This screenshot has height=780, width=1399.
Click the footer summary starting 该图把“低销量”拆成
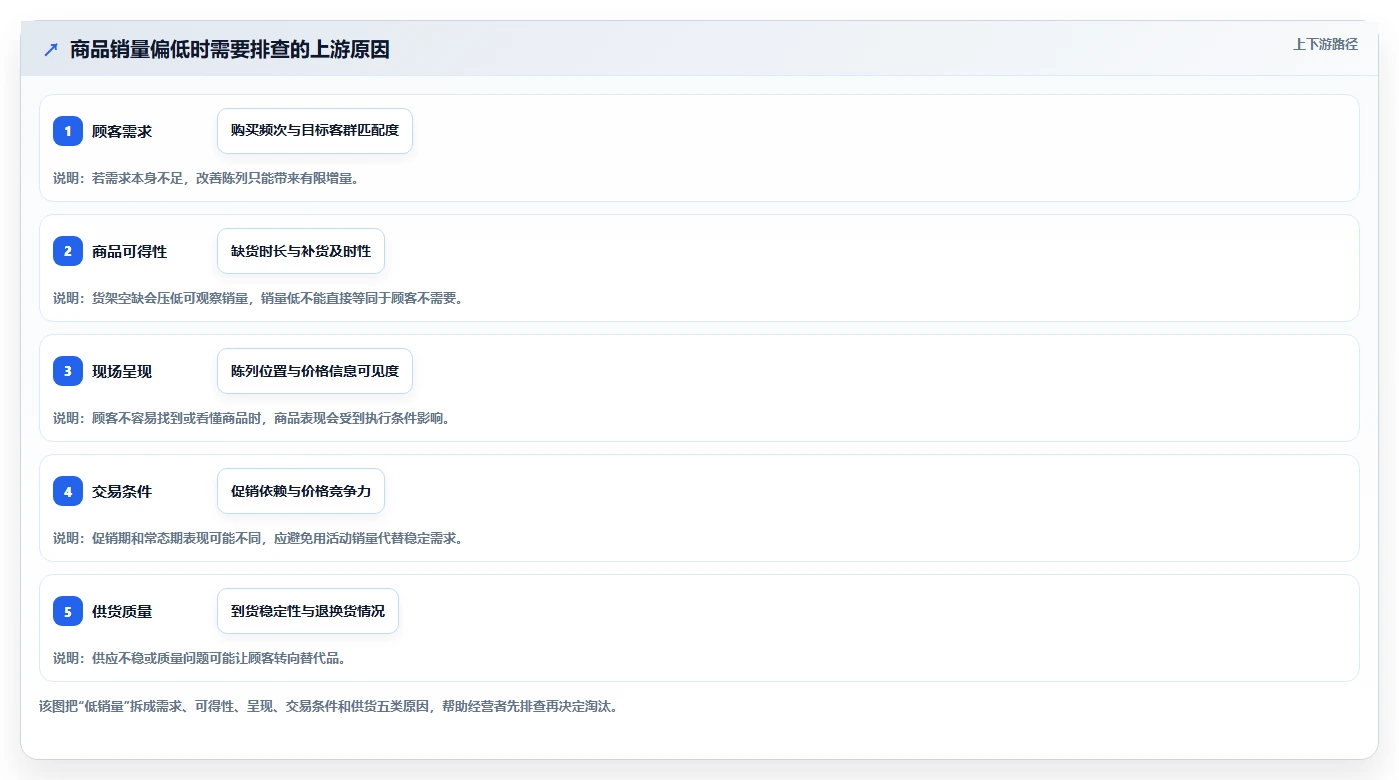pyautogui.click(x=329, y=706)
